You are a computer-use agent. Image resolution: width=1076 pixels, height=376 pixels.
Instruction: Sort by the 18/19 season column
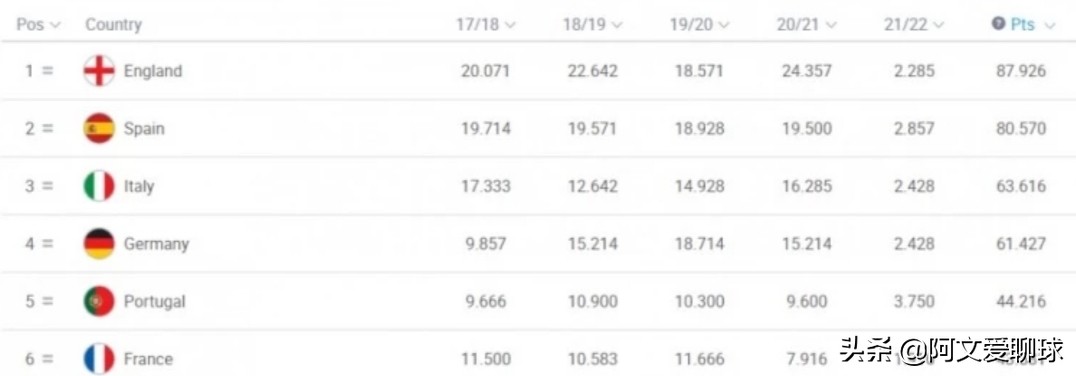coord(592,25)
